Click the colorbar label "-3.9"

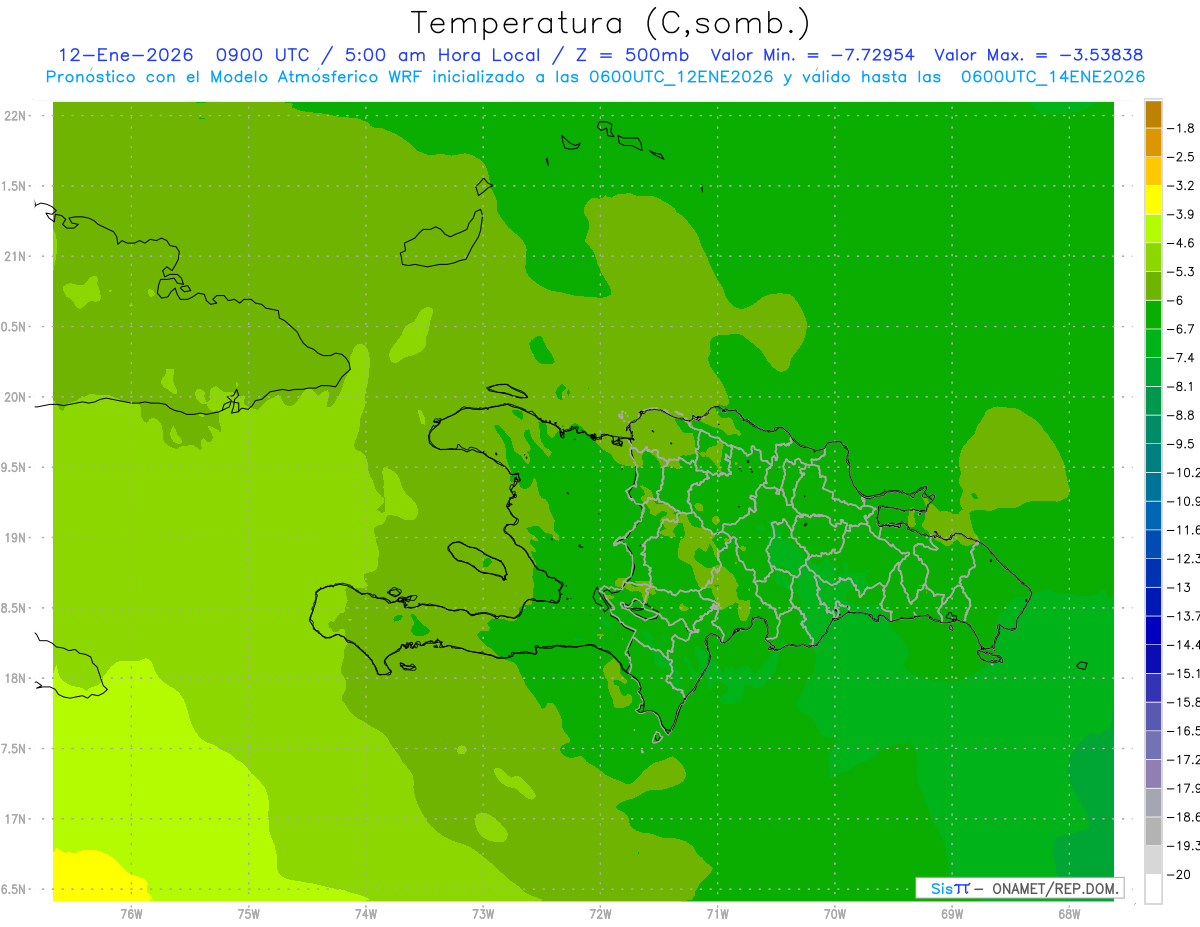[1182, 214]
